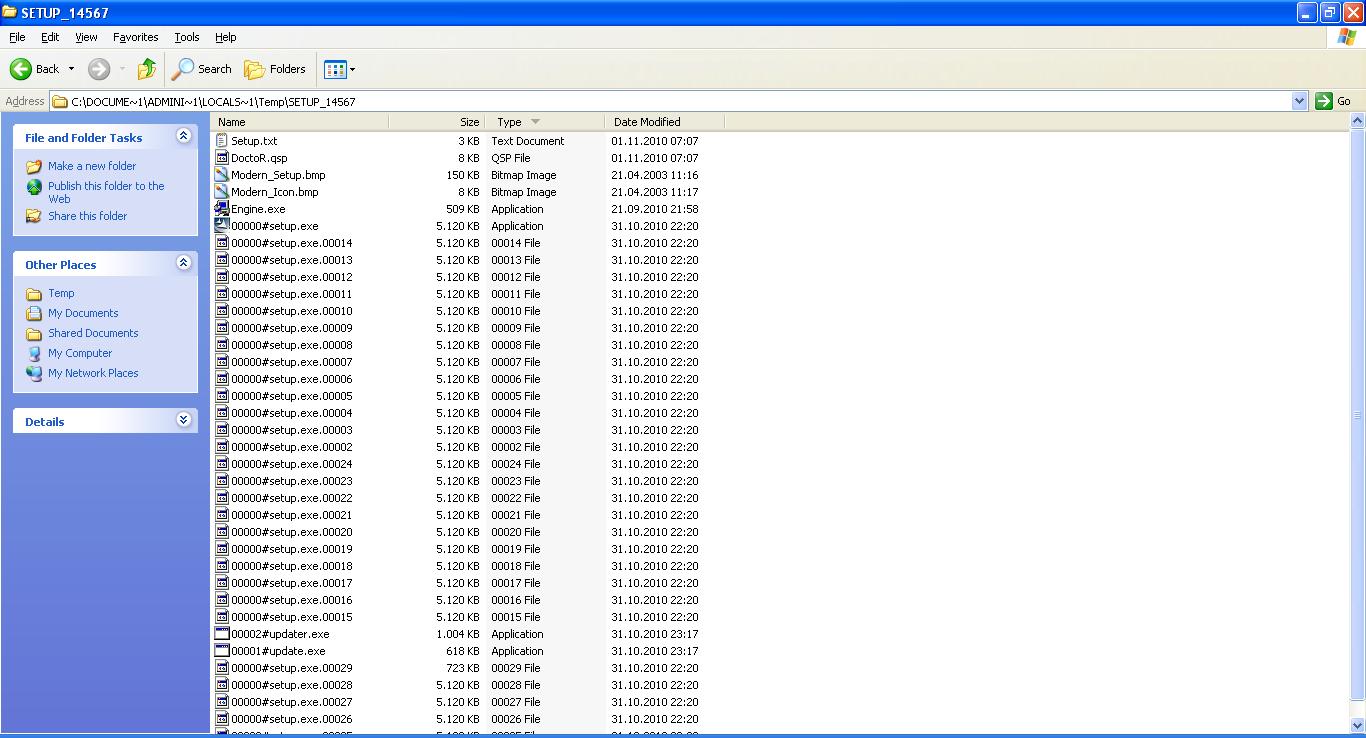Sort by the Size column header

point(435,122)
